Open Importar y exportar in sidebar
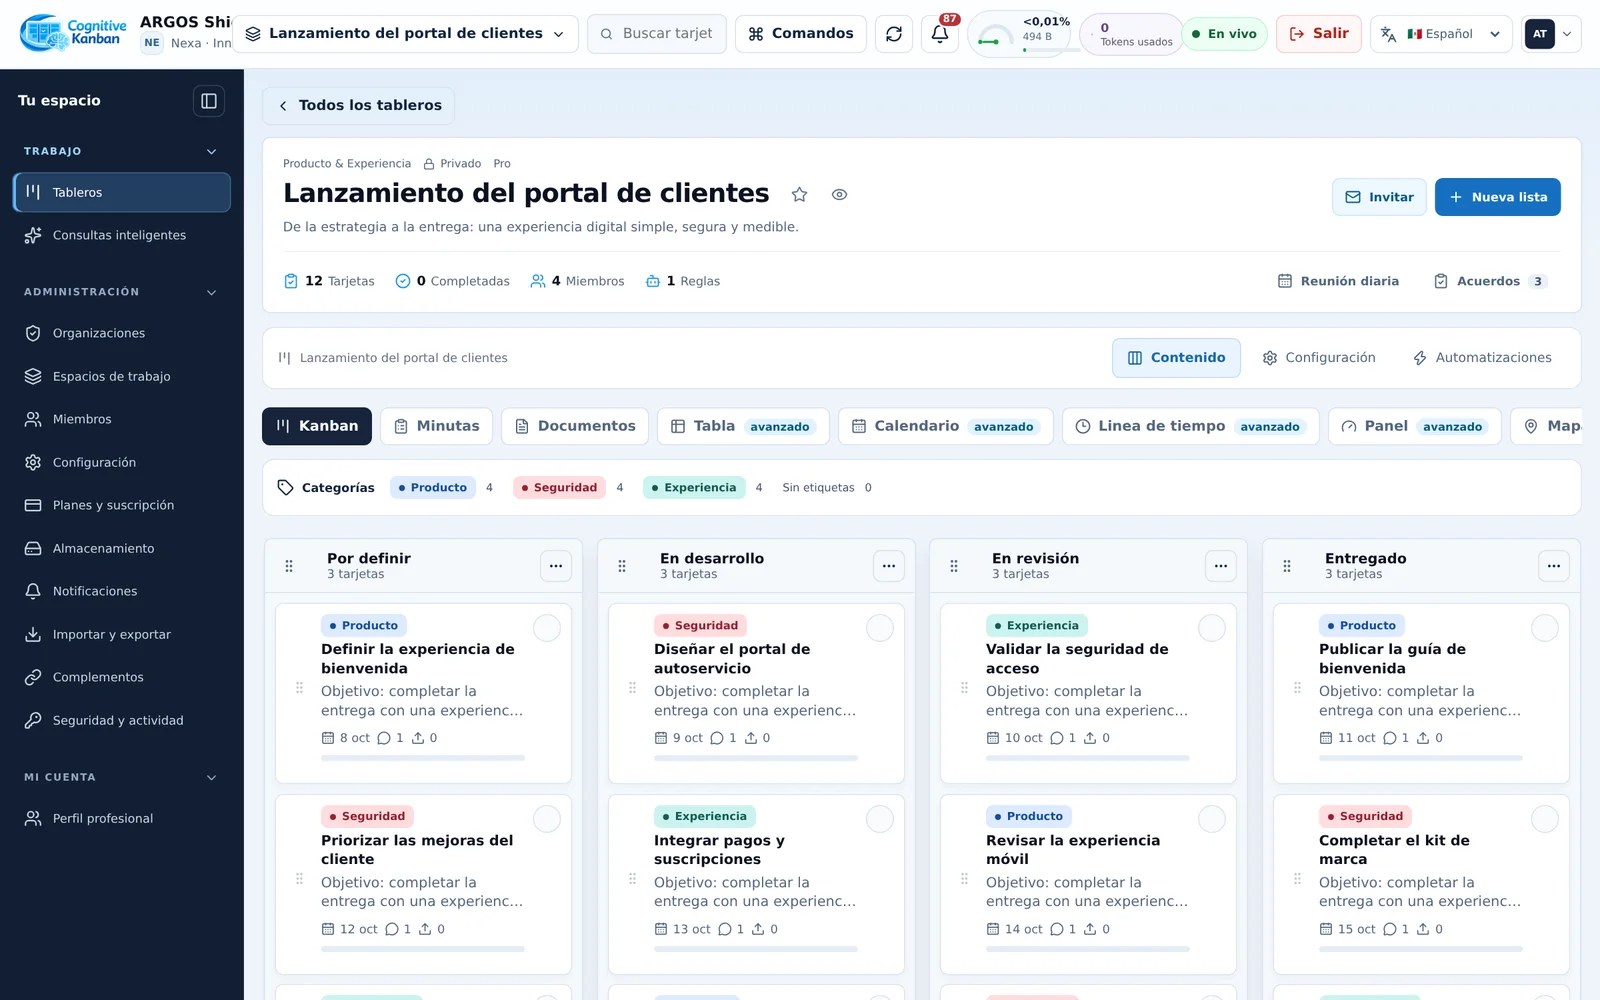This screenshot has width=1600, height=1000. point(122,634)
